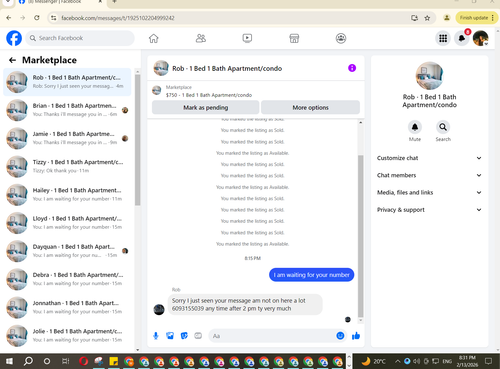Open the Lloyd conversation in list
This screenshot has height=369, width=500.
pyautogui.click(x=67, y=223)
